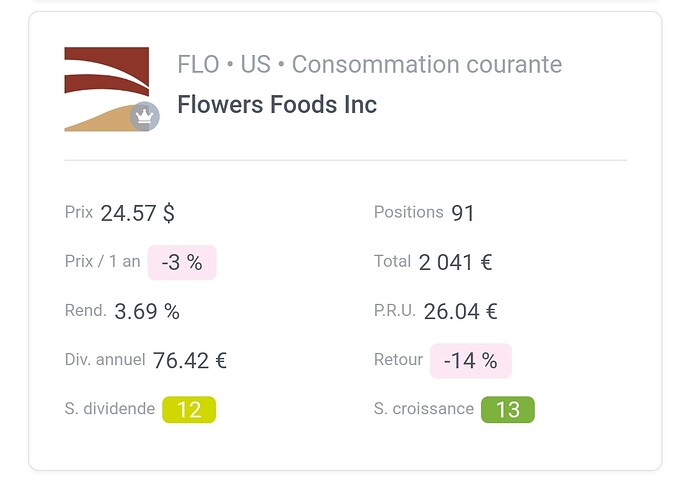Click the Rend. label
690x480 pixels.
[85, 310]
